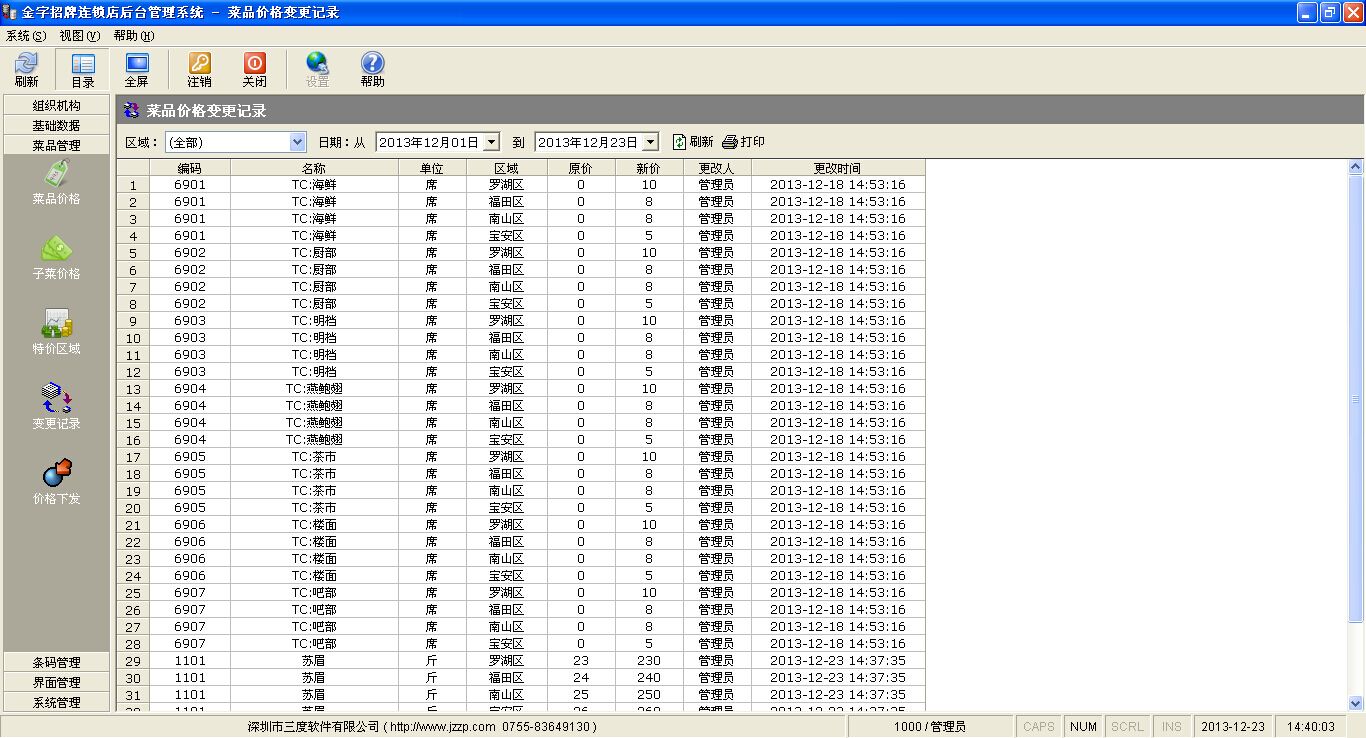This screenshot has width=1366, height=738.
Task: Open the 系统(S) menu
Action: [x=26, y=35]
